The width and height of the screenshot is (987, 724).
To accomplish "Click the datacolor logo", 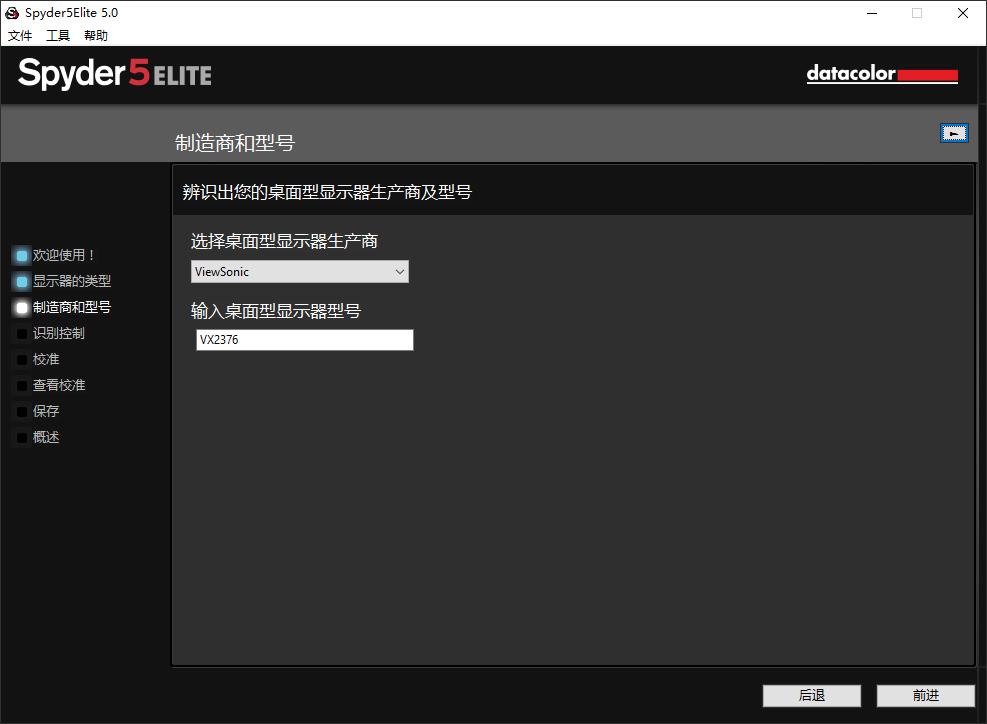I will pyautogui.click(x=881, y=74).
